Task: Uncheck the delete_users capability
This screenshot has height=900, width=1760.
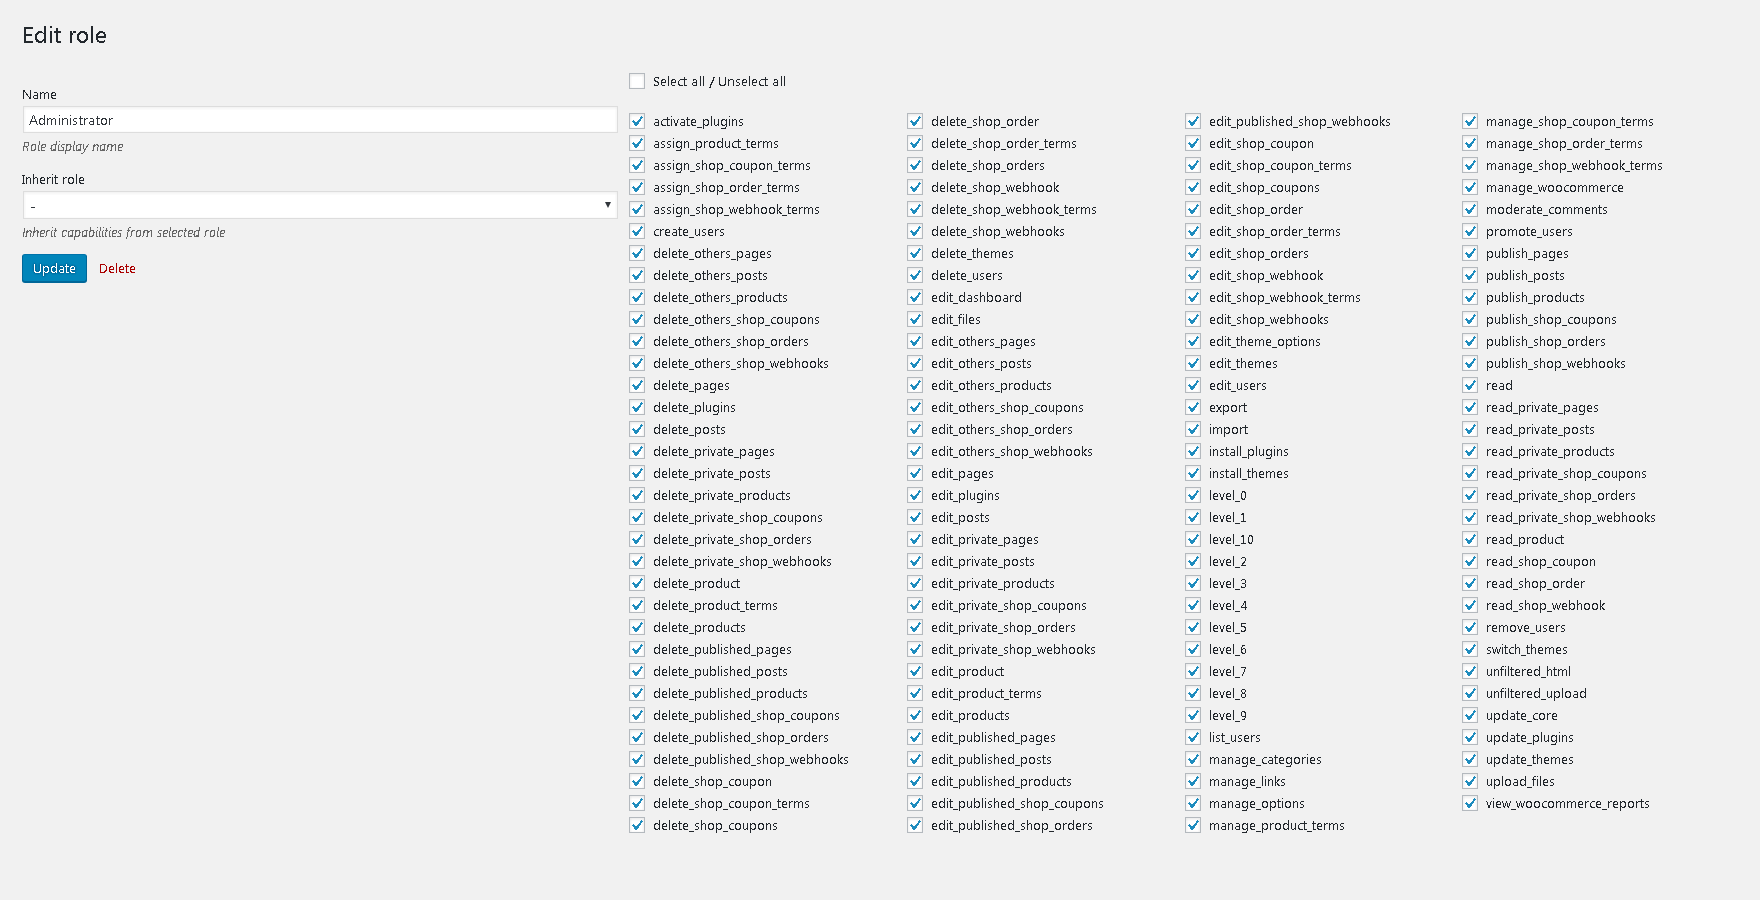Action: [915, 275]
